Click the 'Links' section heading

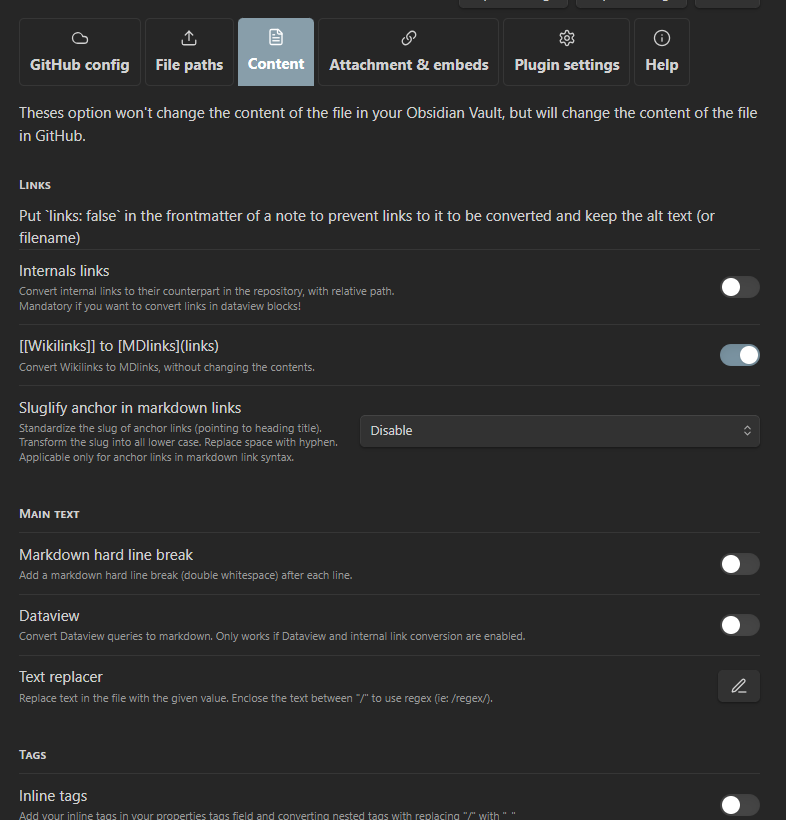coord(35,185)
